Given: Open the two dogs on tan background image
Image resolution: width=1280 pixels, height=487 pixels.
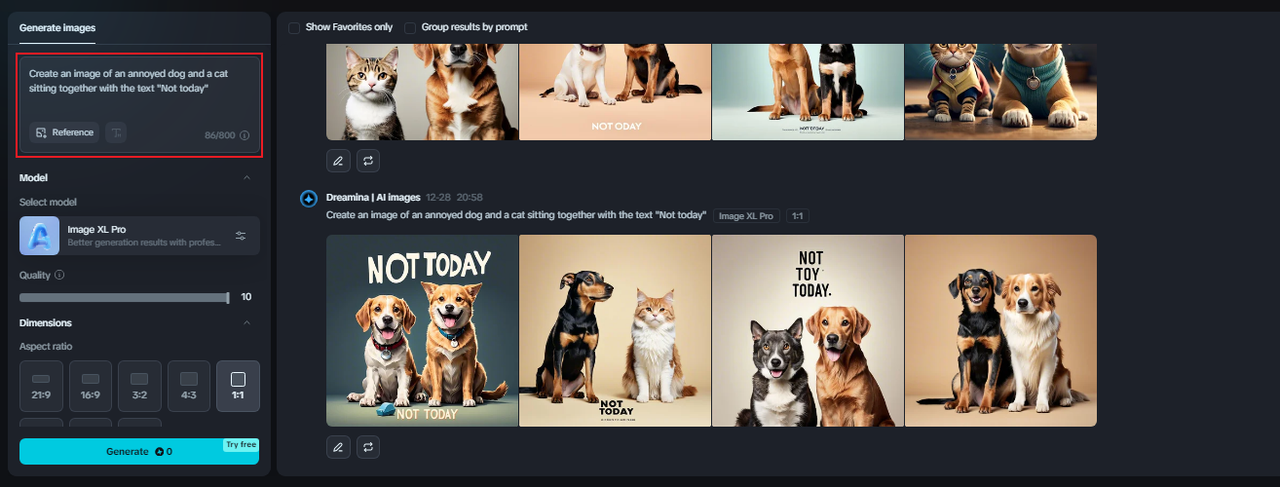Looking at the screenshot, I should tap(1001, 331).
